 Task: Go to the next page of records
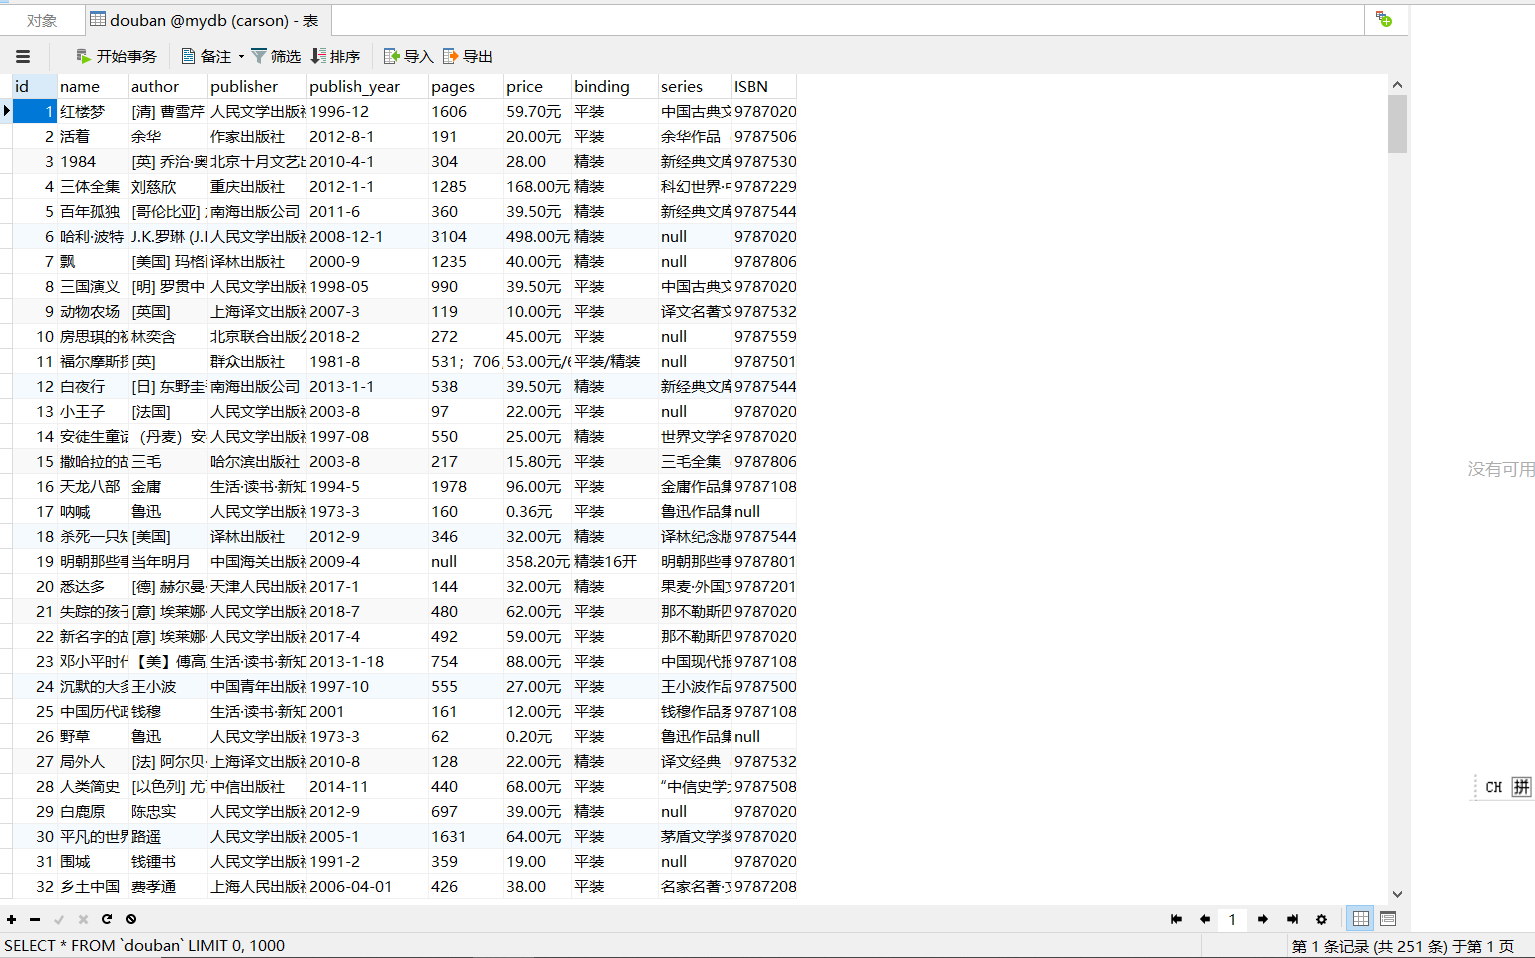click(1262, 918)
